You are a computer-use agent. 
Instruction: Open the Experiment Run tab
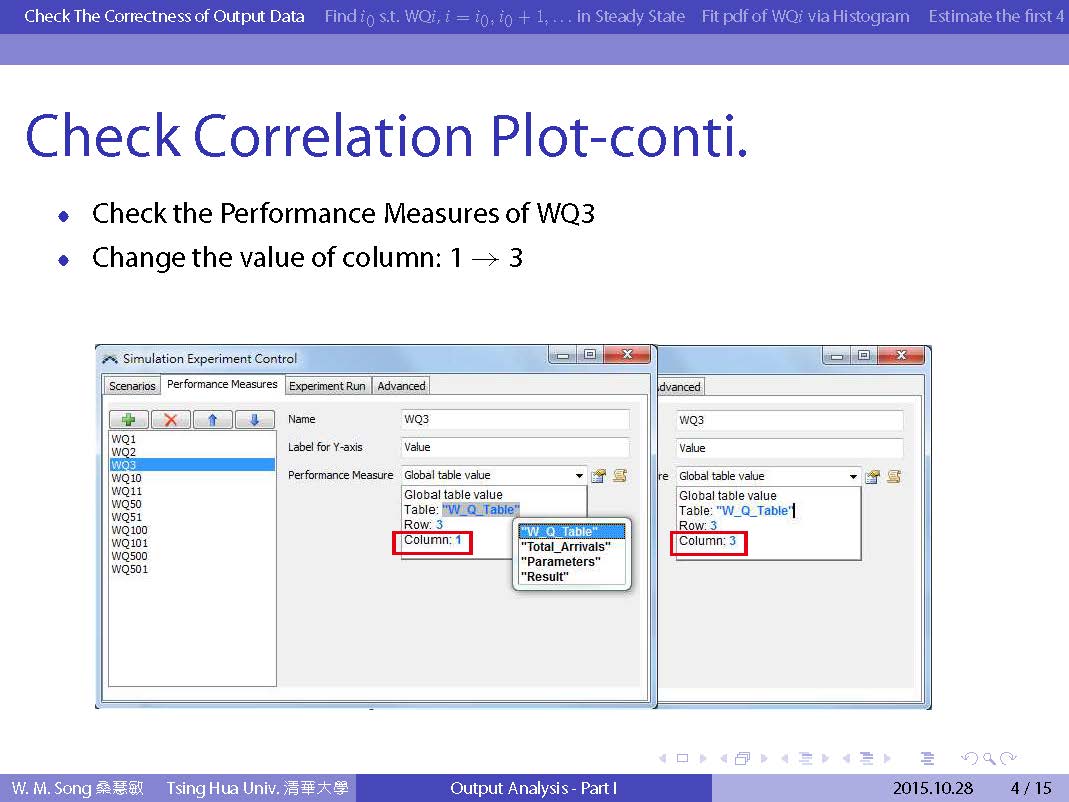(x=327, y=386)
